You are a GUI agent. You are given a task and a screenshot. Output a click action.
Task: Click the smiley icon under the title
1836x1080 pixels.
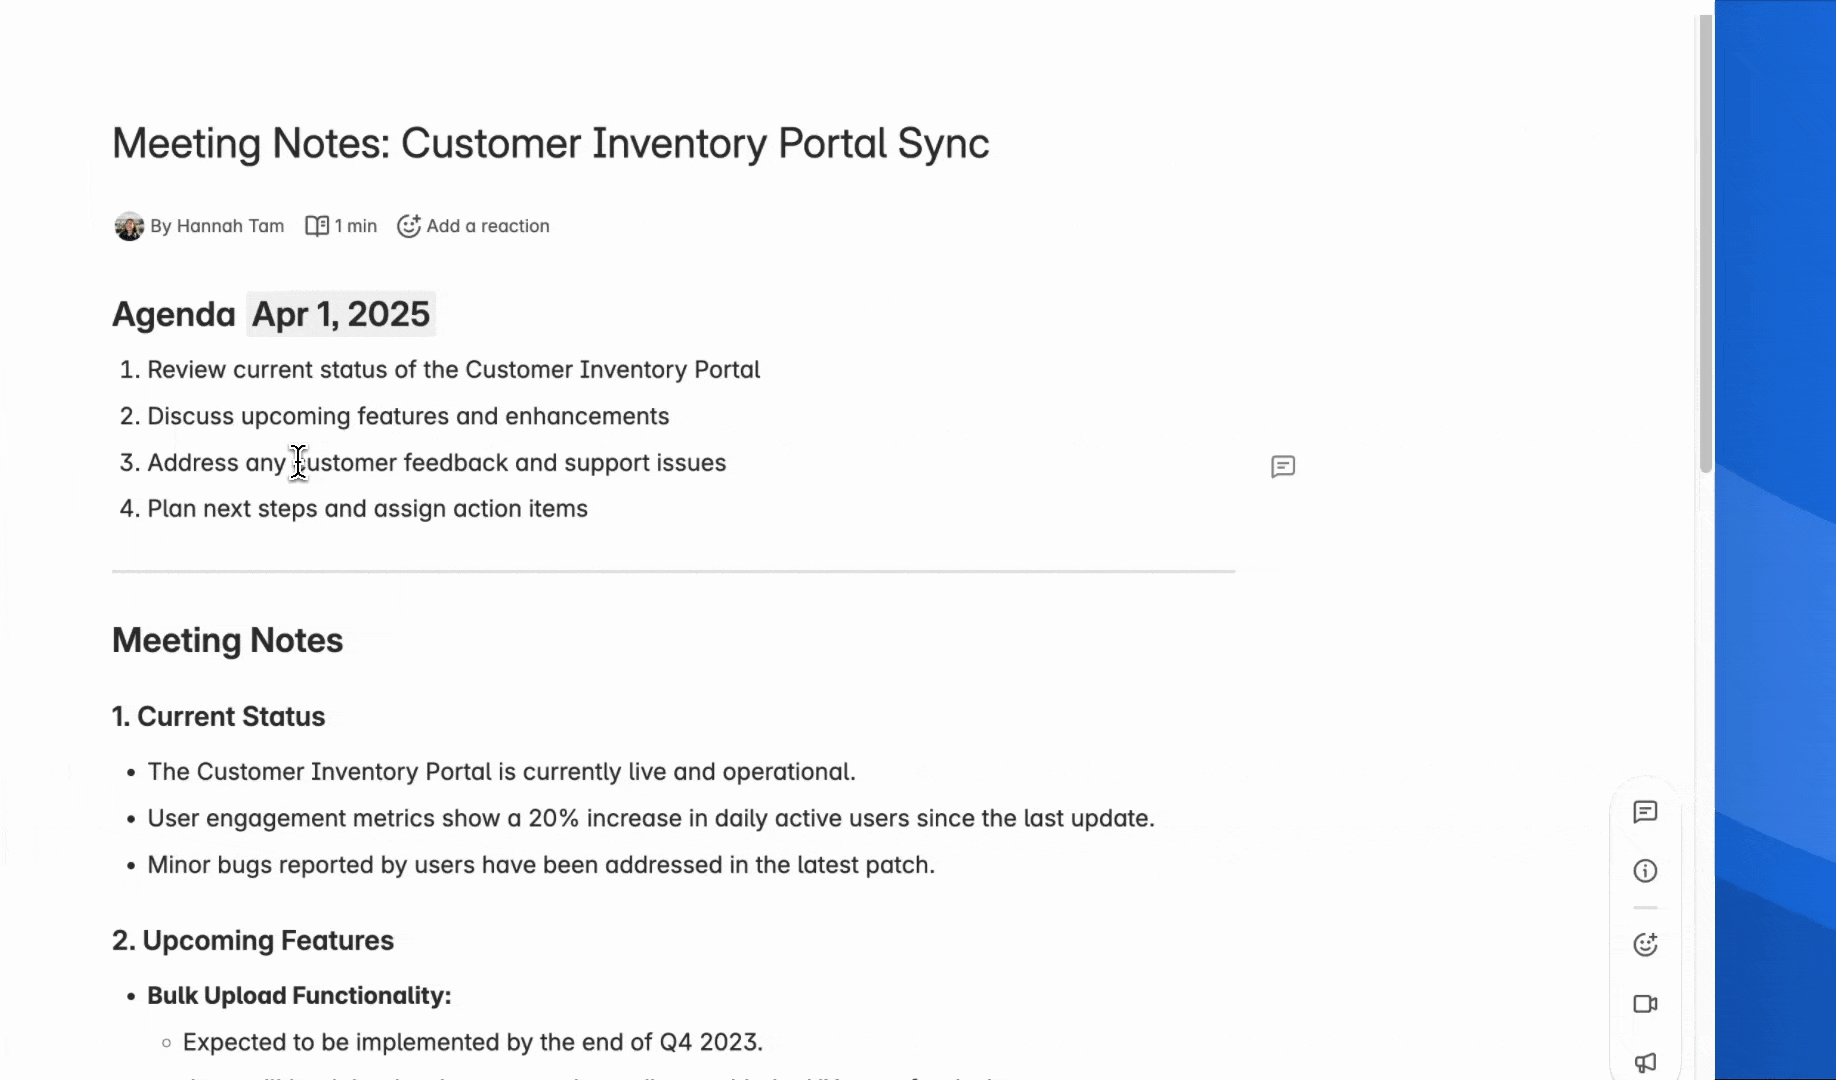[408, 226]
